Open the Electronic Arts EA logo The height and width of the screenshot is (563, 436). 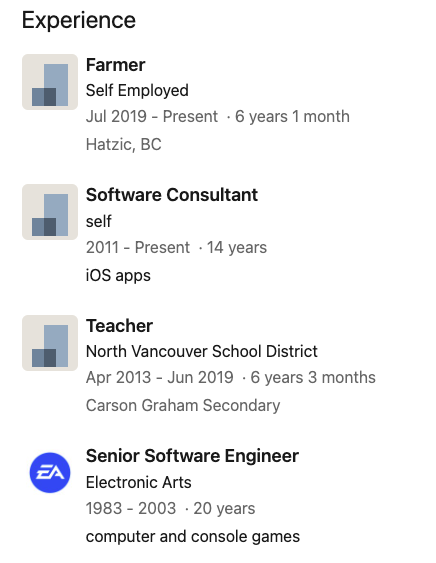click(x=50, y=473)
